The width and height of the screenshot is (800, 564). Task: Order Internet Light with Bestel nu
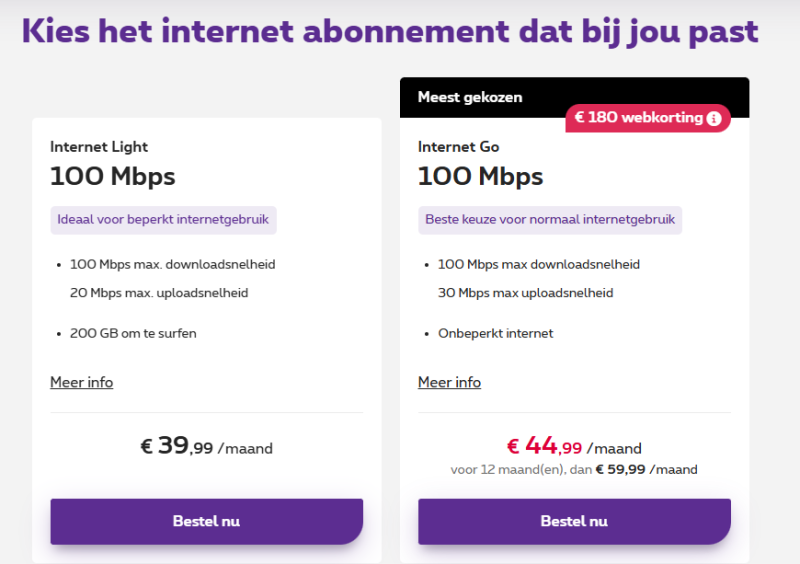pyautogui.click(x=206, y=521)
